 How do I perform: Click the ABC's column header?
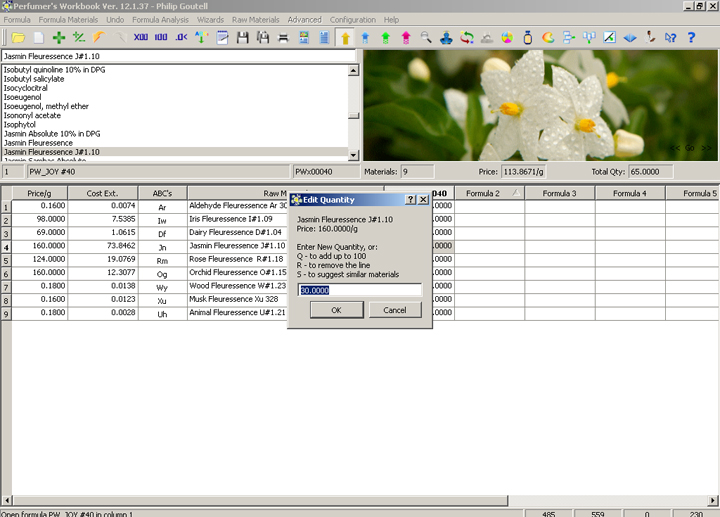coord(162,193)
